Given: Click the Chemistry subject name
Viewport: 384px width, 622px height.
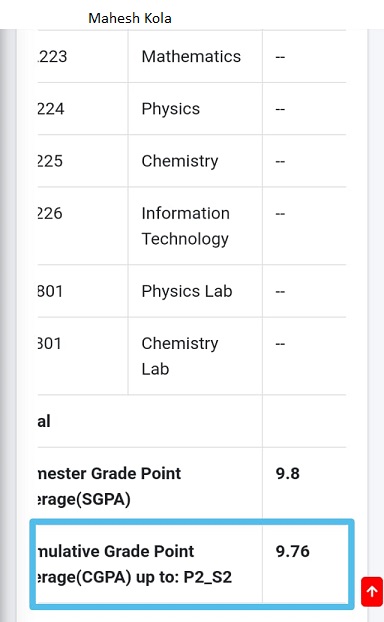Looking at the screenshot, I should [x=180, y=161].
